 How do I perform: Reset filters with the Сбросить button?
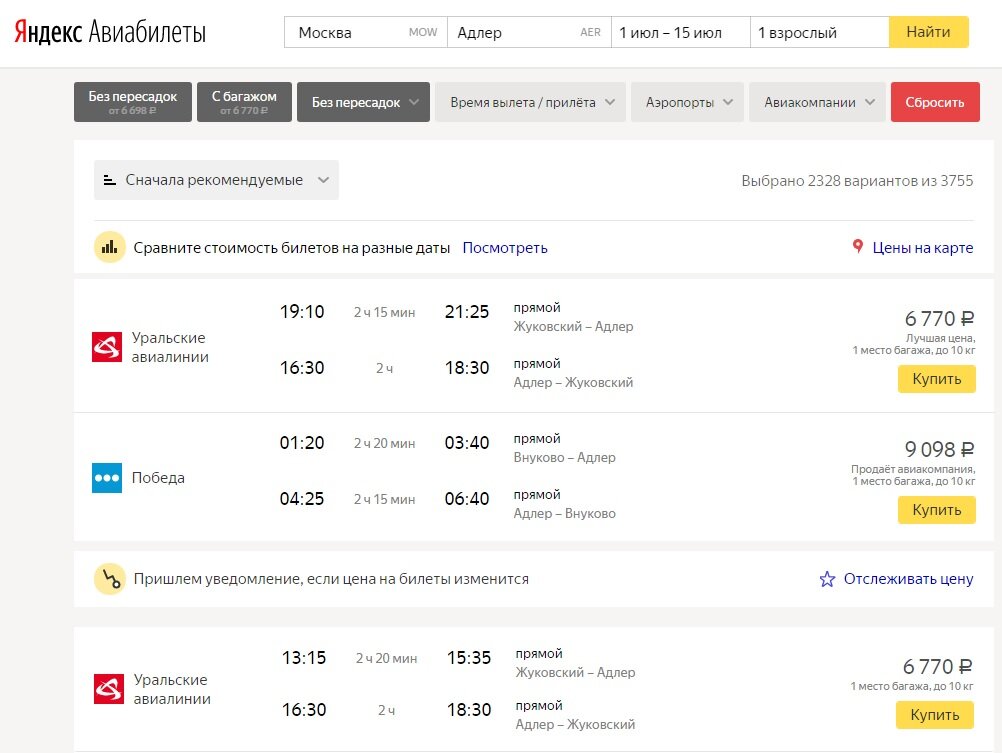point(935,102)
